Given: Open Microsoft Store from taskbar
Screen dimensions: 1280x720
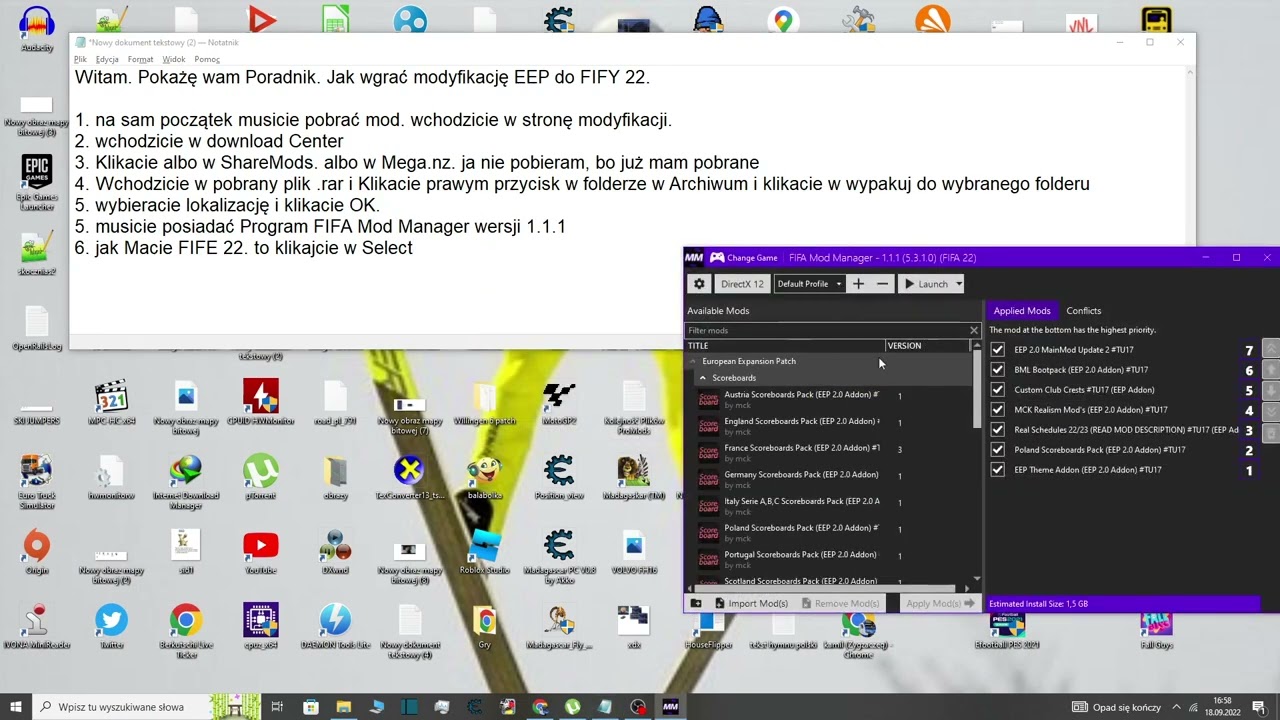Looking at the screenshot, I should (x=311, y=707).
